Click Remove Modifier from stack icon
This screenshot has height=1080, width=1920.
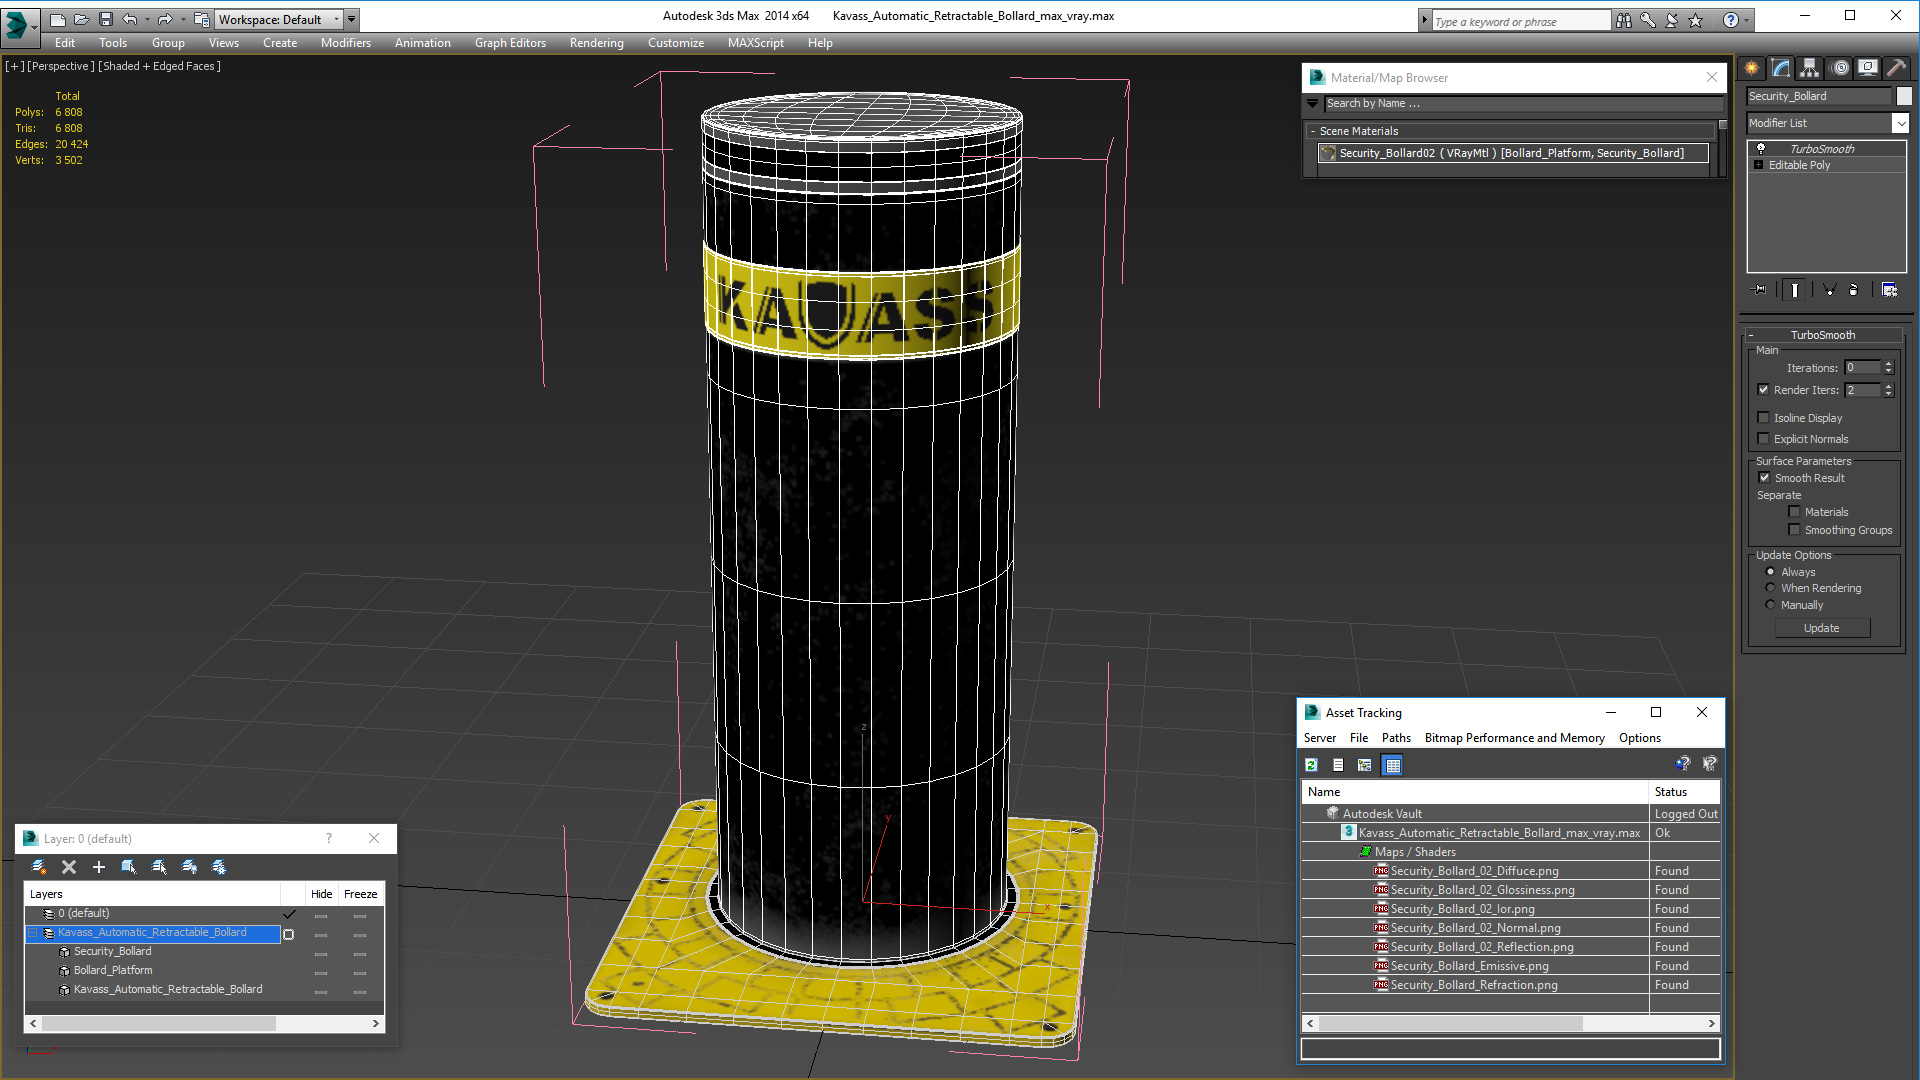1854,290
